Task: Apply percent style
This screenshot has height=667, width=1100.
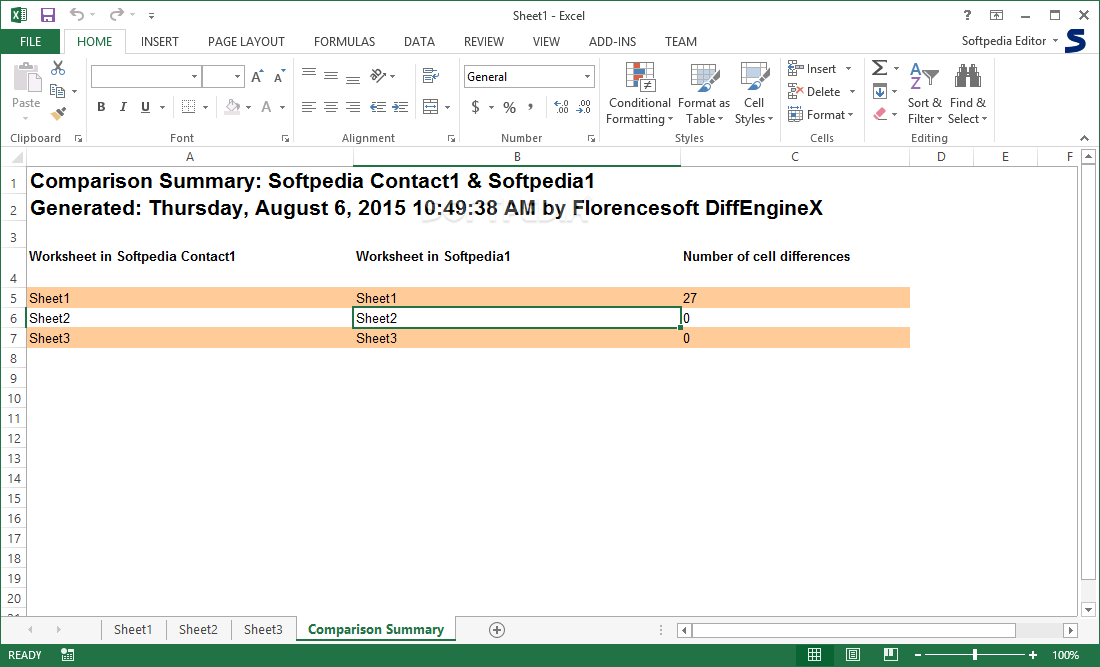Action: [510, 107]
